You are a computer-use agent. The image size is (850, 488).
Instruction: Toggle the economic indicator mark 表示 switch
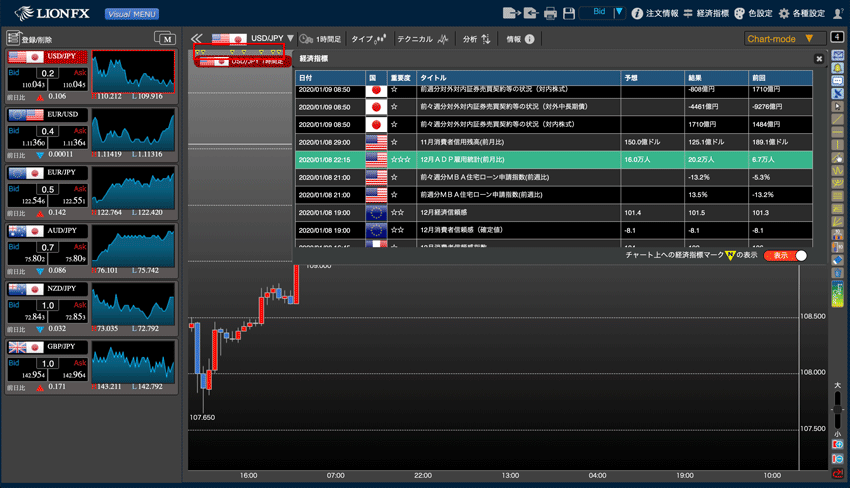(785, 255)
